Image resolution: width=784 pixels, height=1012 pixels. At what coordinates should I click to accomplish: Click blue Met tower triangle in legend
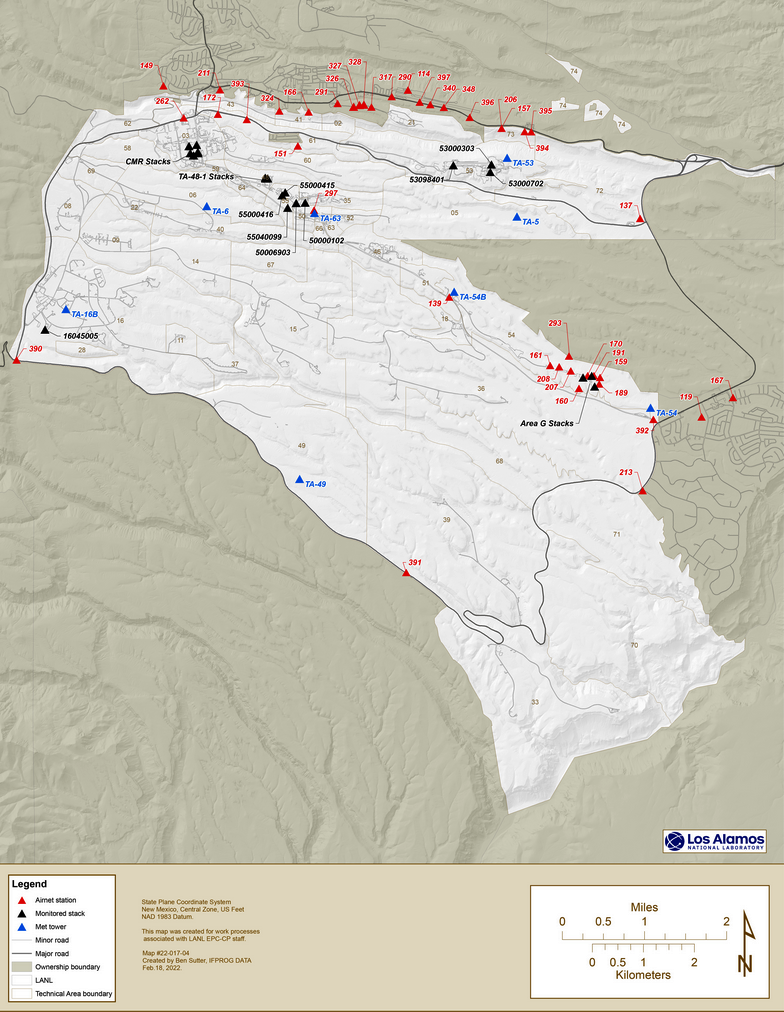[22, 927]
